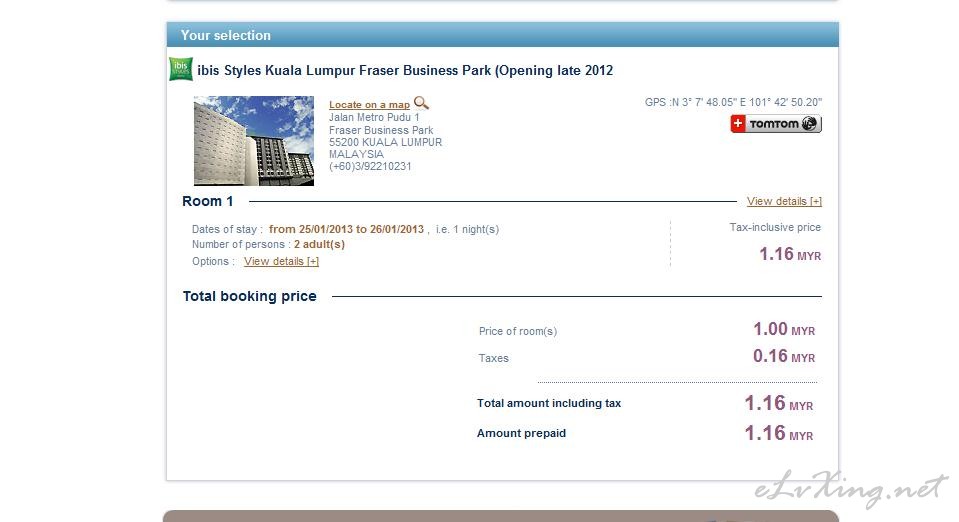Click the phone number (+60)3/92210231

point(370,166)
